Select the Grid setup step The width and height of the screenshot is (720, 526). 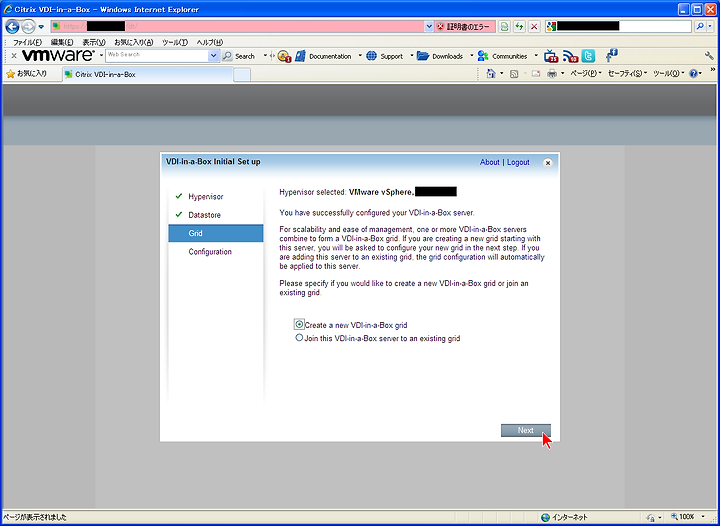[x=216, y=233]
